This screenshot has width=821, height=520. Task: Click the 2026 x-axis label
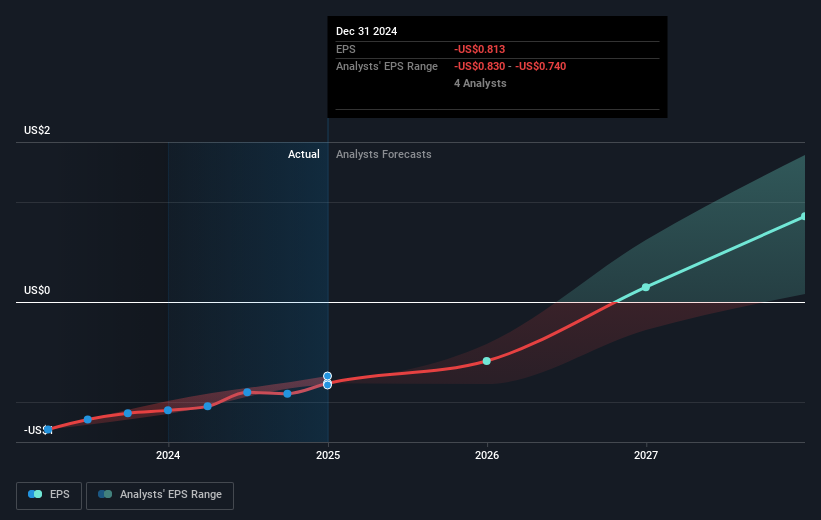click(487, 455)
